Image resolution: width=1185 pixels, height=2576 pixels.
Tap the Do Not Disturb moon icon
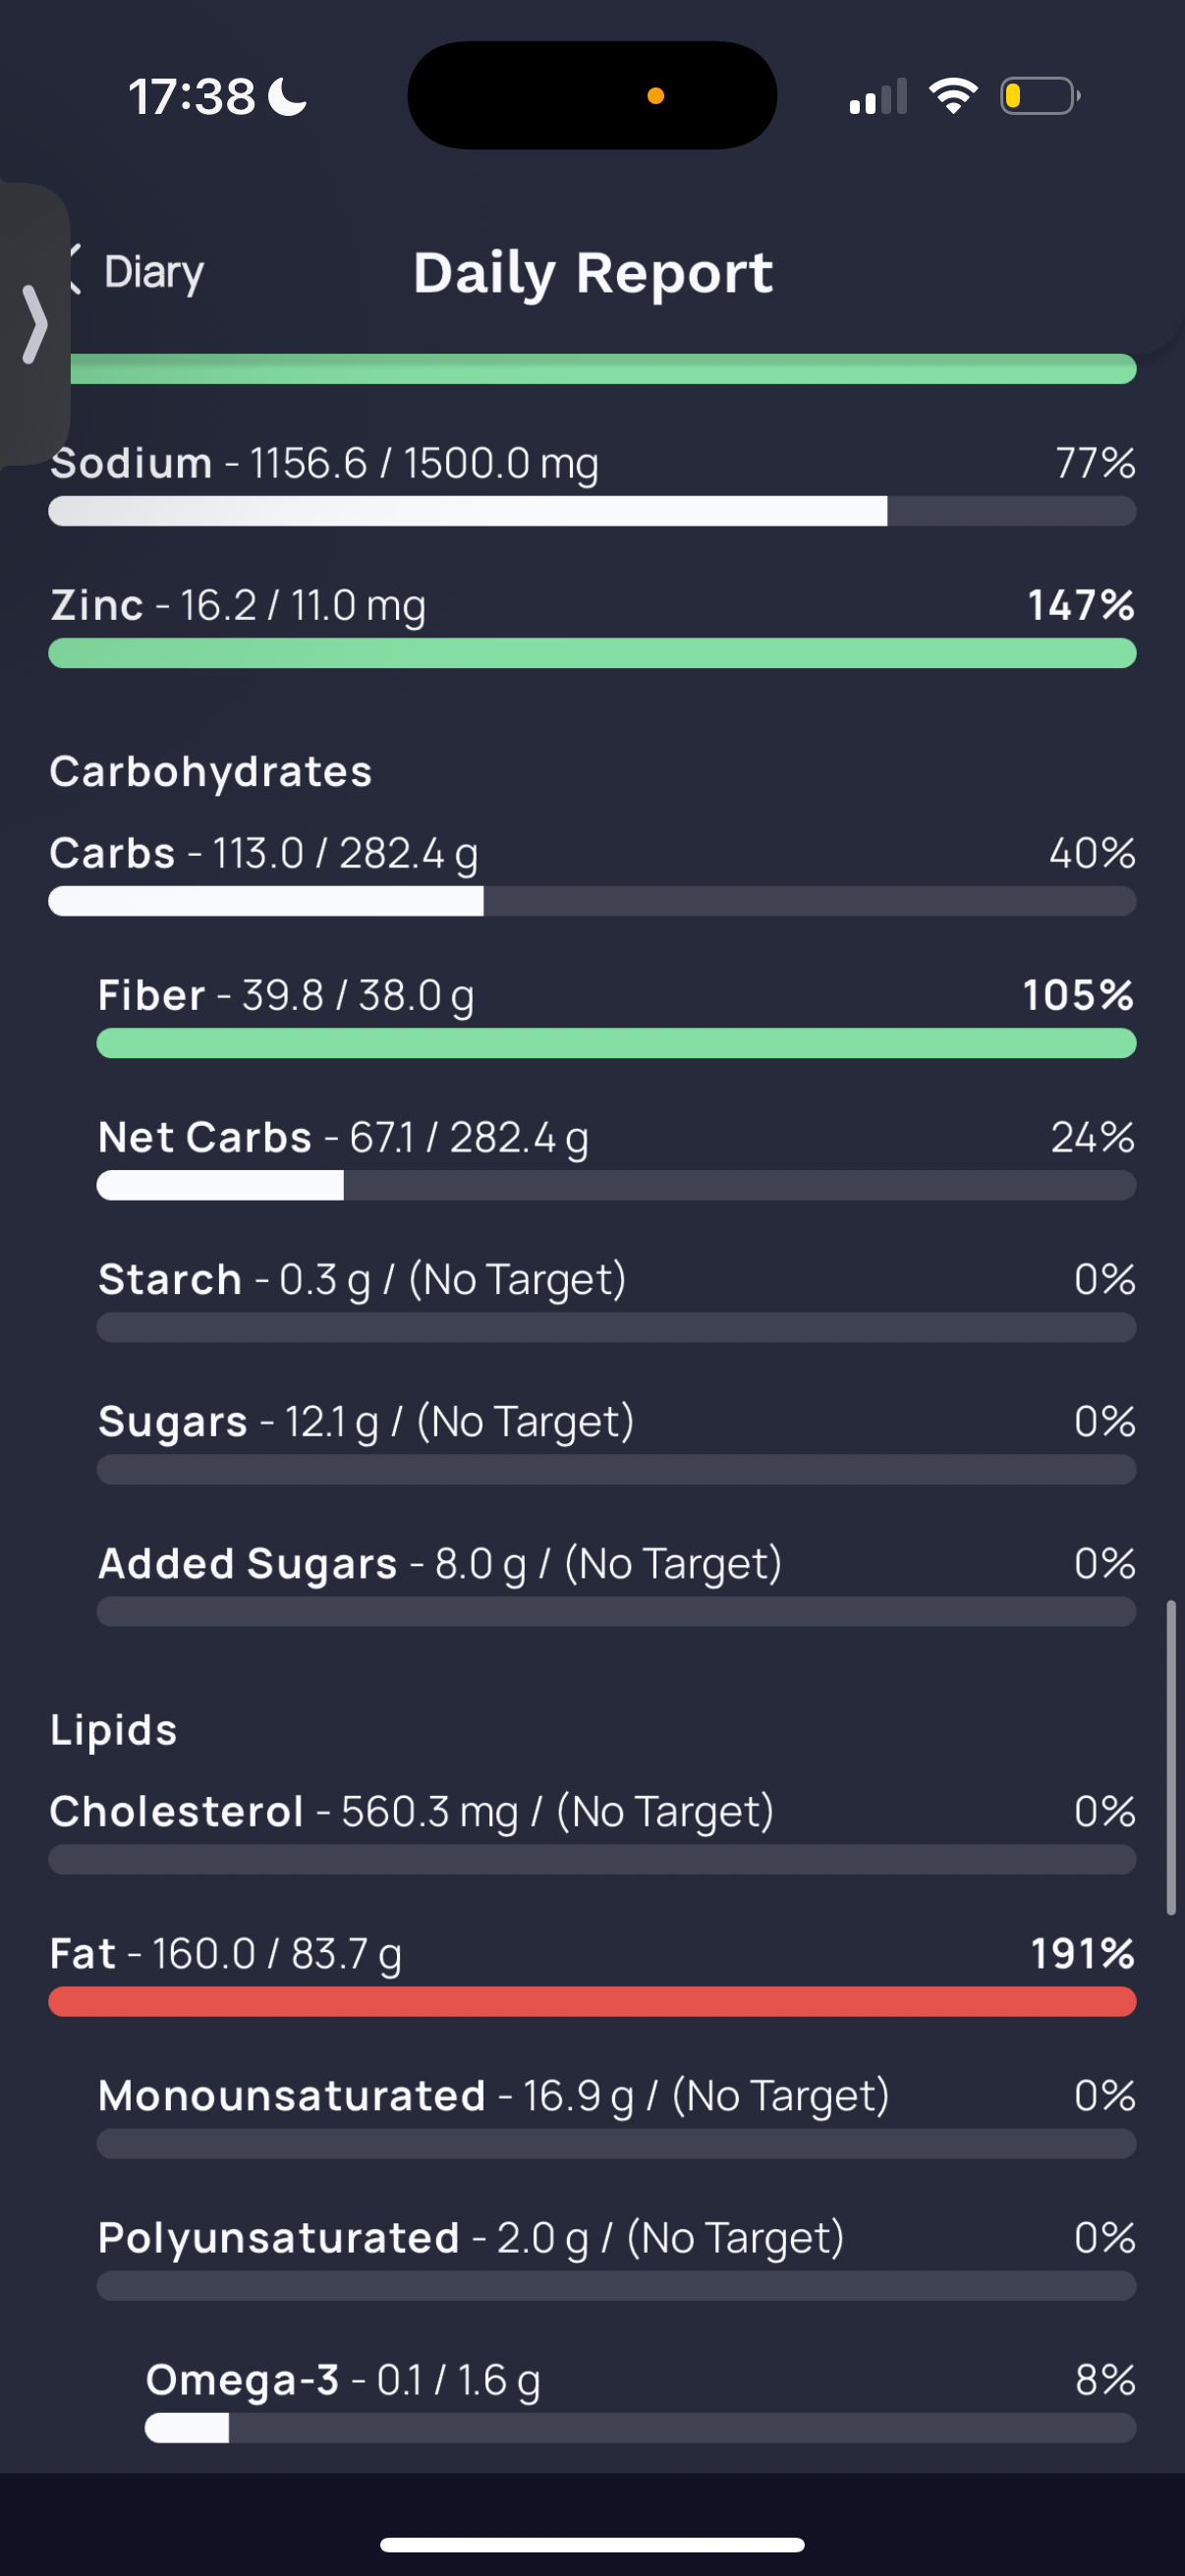(x=289, y=97)
